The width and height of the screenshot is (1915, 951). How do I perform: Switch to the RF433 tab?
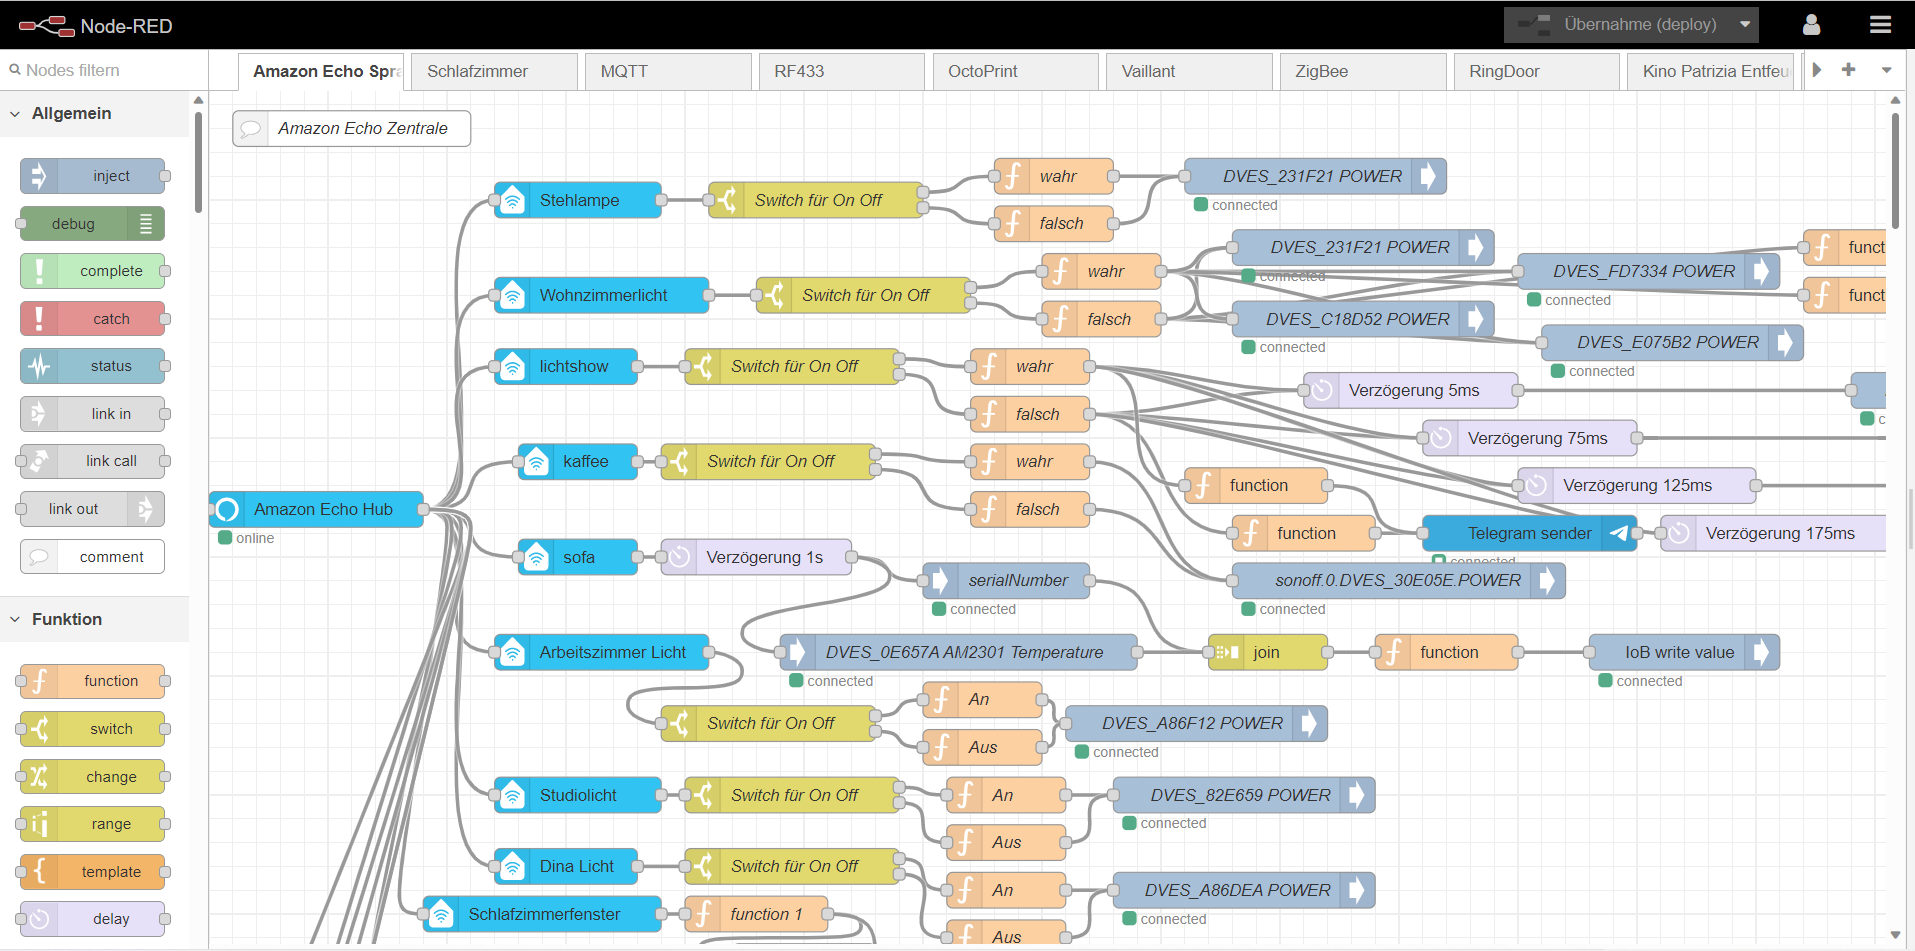click(842, 72)
